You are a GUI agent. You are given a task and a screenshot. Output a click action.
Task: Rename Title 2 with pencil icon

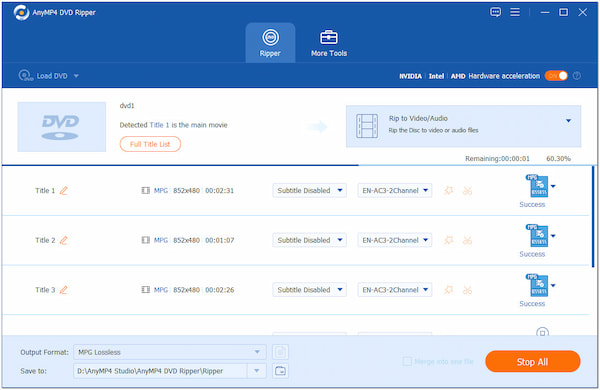tap(64, 240)
